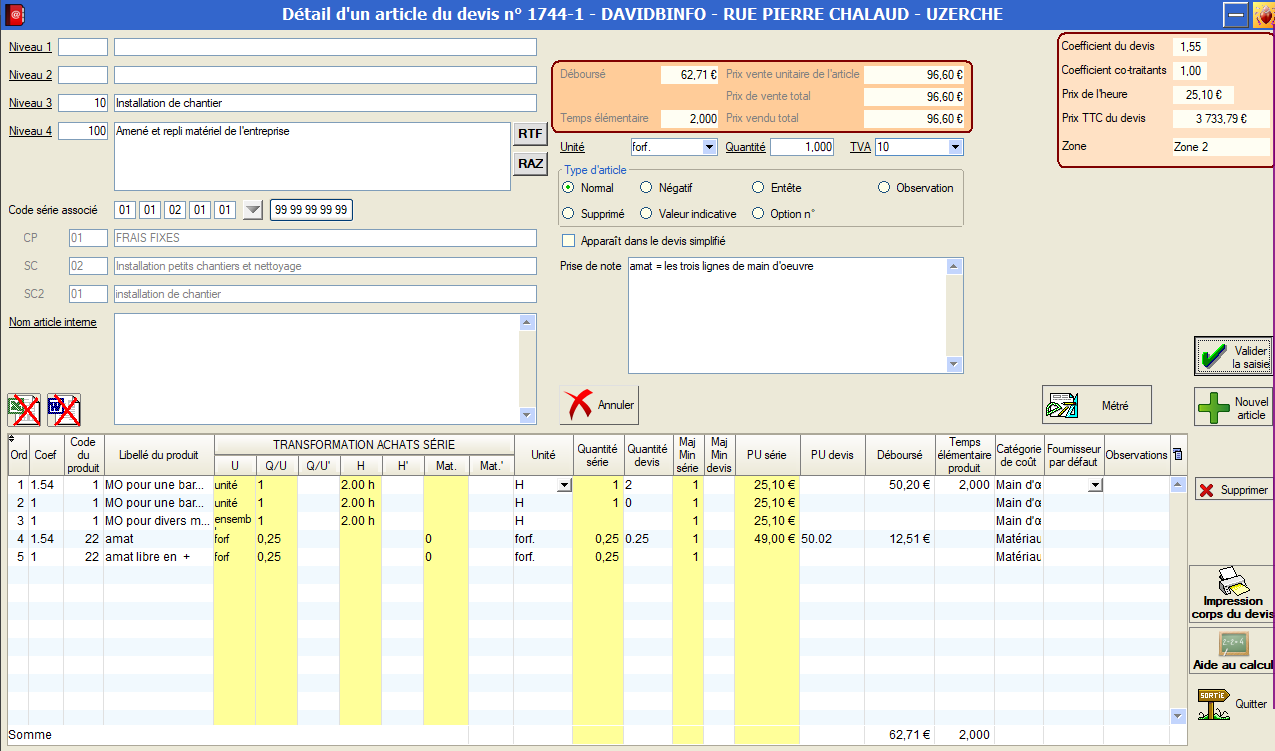Click the Niveau 4 description text field
The height and width of the screenshot is (751, 1275).
coord(312,156)
